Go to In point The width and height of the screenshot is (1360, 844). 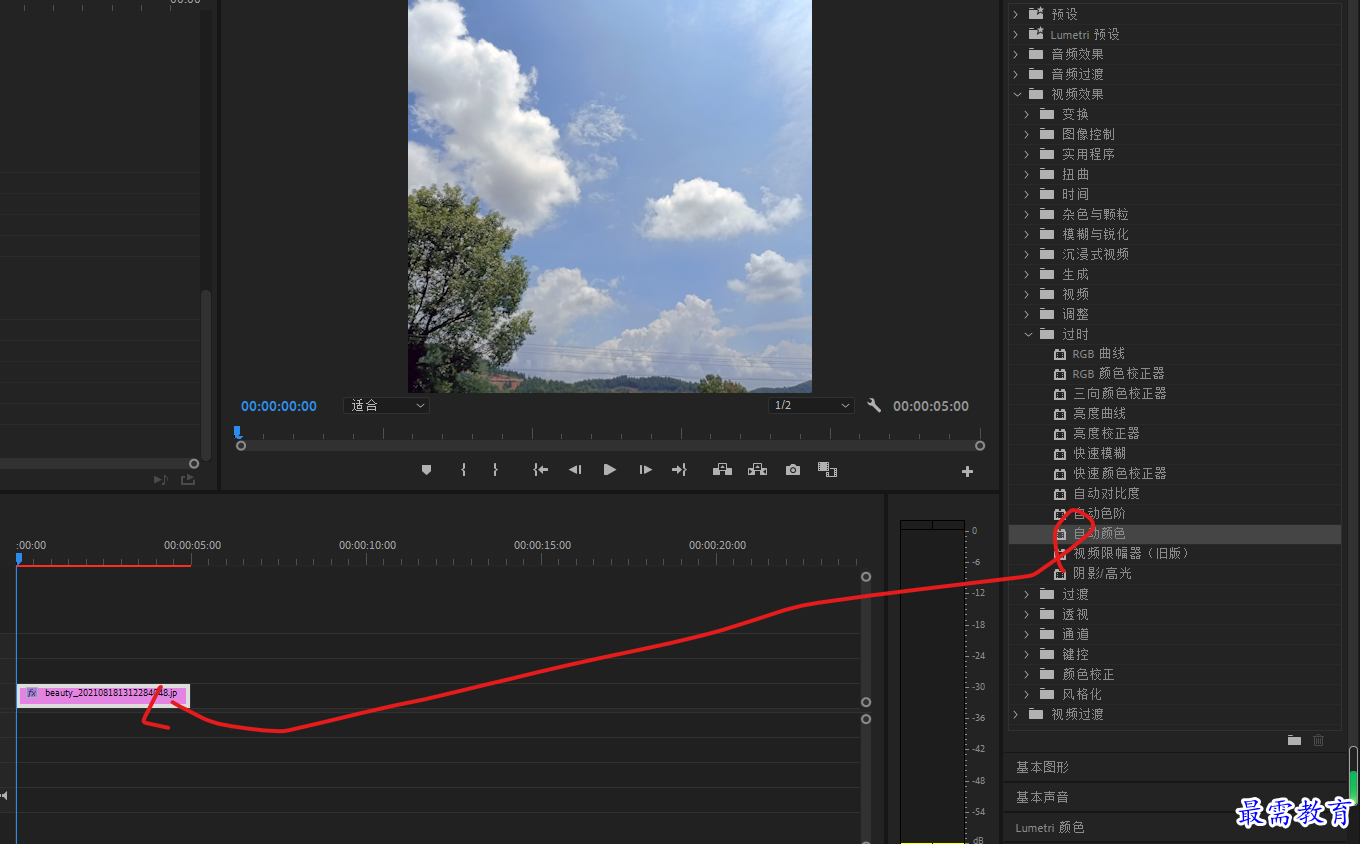(540, 470)
